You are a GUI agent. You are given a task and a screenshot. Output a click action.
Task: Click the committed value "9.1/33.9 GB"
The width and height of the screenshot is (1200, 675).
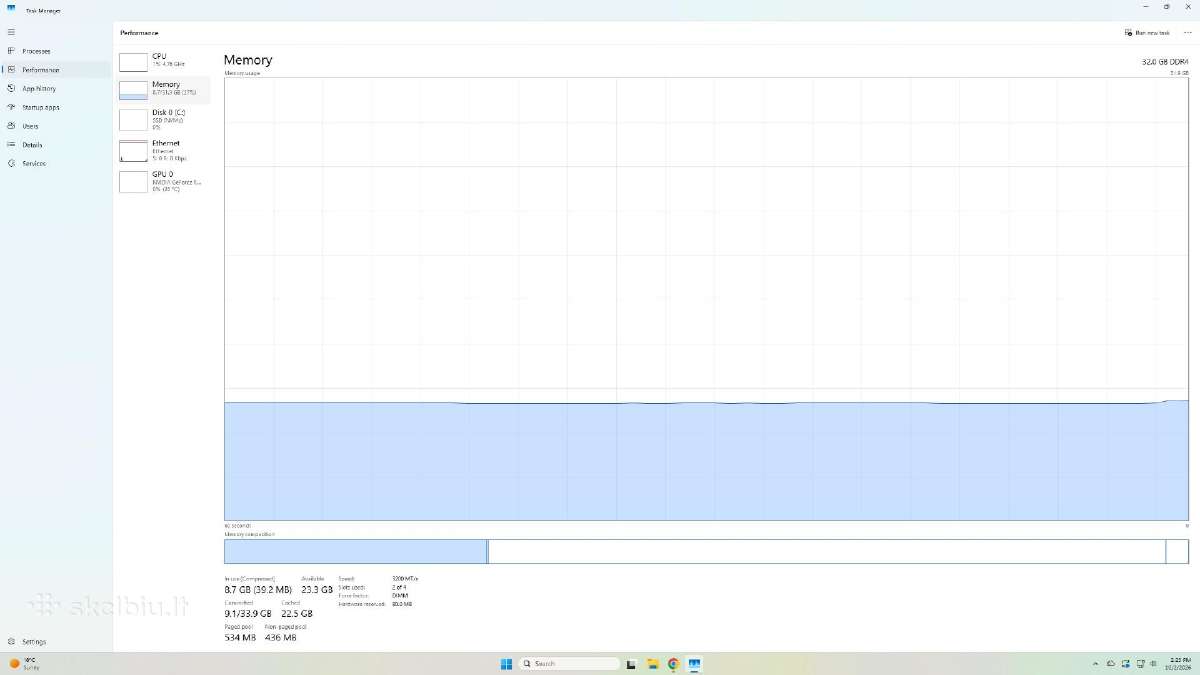click(x=248, y=614)
